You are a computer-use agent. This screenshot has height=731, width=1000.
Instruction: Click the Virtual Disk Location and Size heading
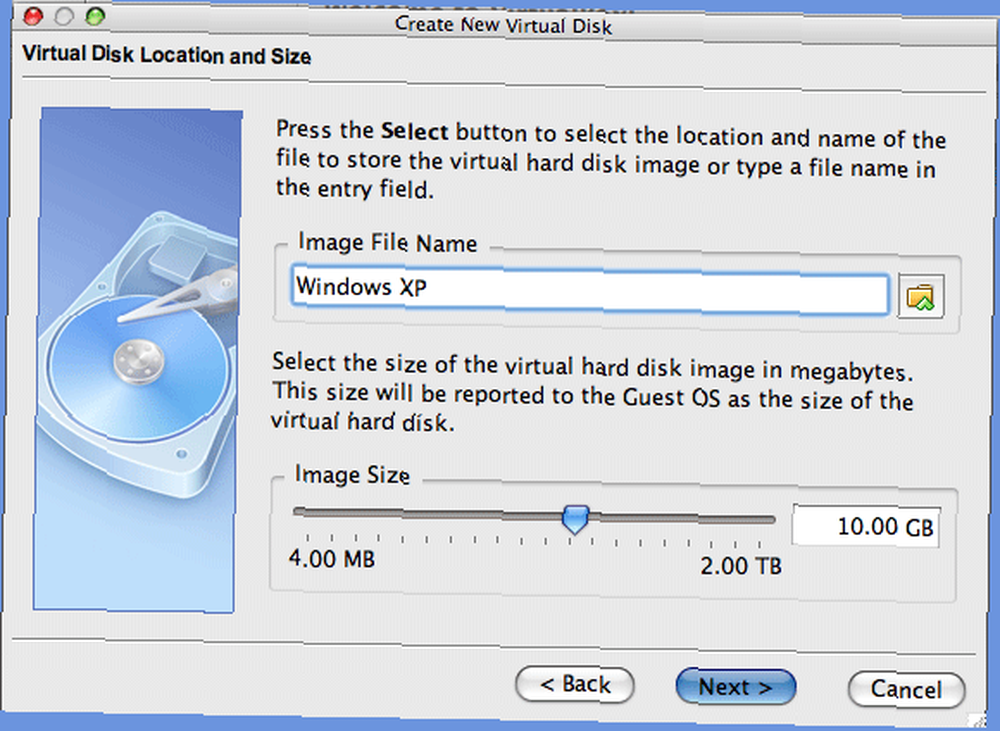click(166, 55)
